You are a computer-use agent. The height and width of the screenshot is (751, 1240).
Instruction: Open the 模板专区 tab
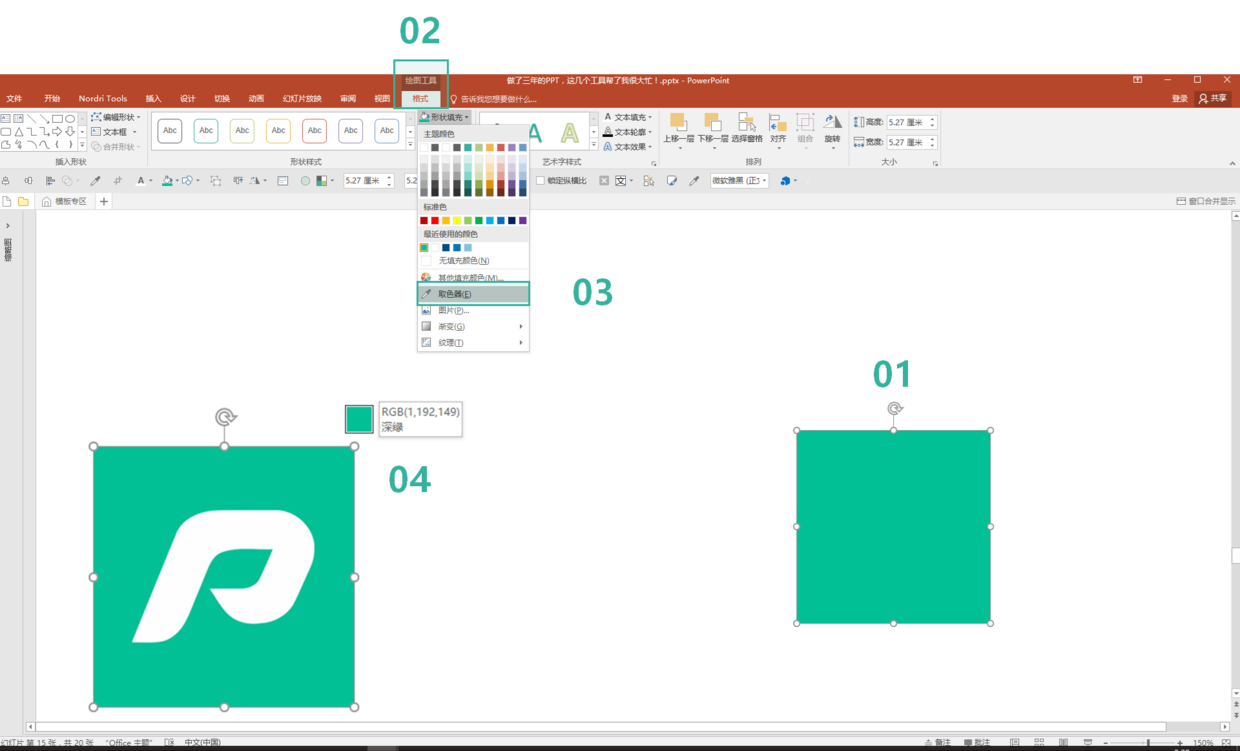tap(65, 201)
